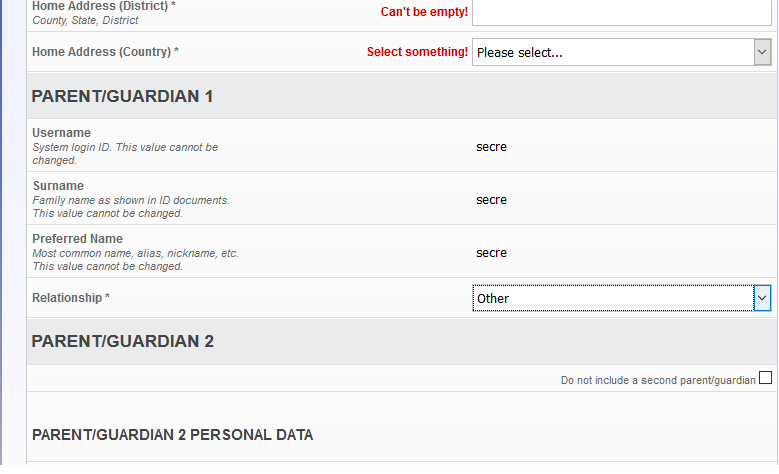Click the Preferred Name value "secre"
Viewport: 779px width, 474px height.
coord(491,253)
